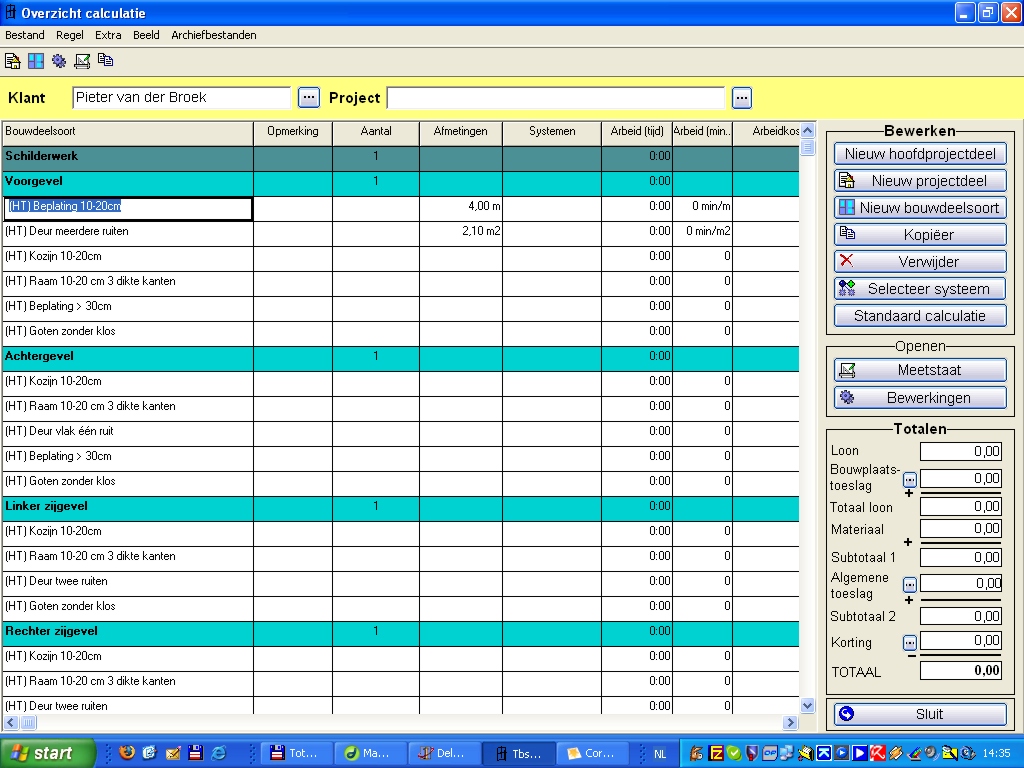Open the Regel menu
This screenshot has height=768, width=1024.
pos(70,35)
